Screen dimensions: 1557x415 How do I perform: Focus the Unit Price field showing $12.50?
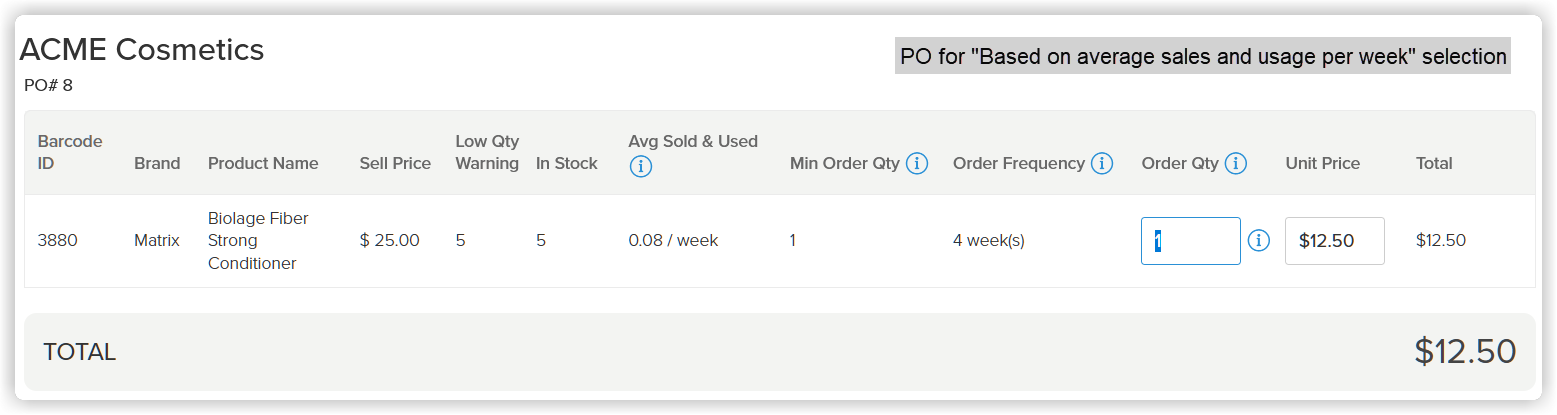coord(1335,241)
